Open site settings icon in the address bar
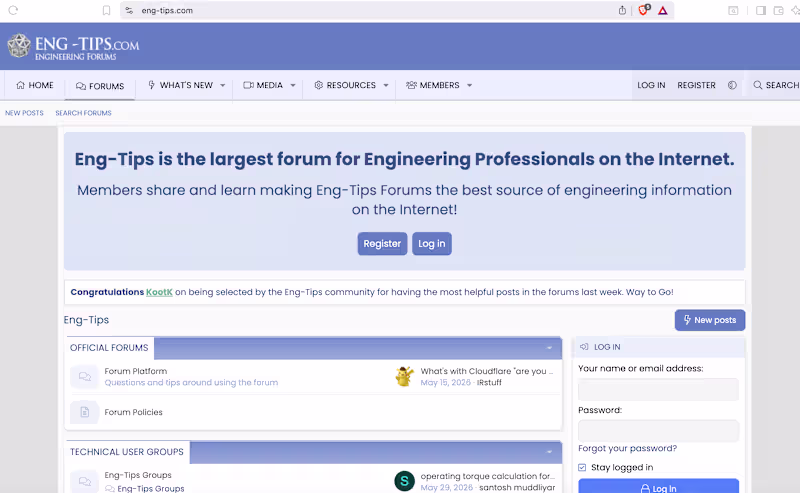 point(129,10)
